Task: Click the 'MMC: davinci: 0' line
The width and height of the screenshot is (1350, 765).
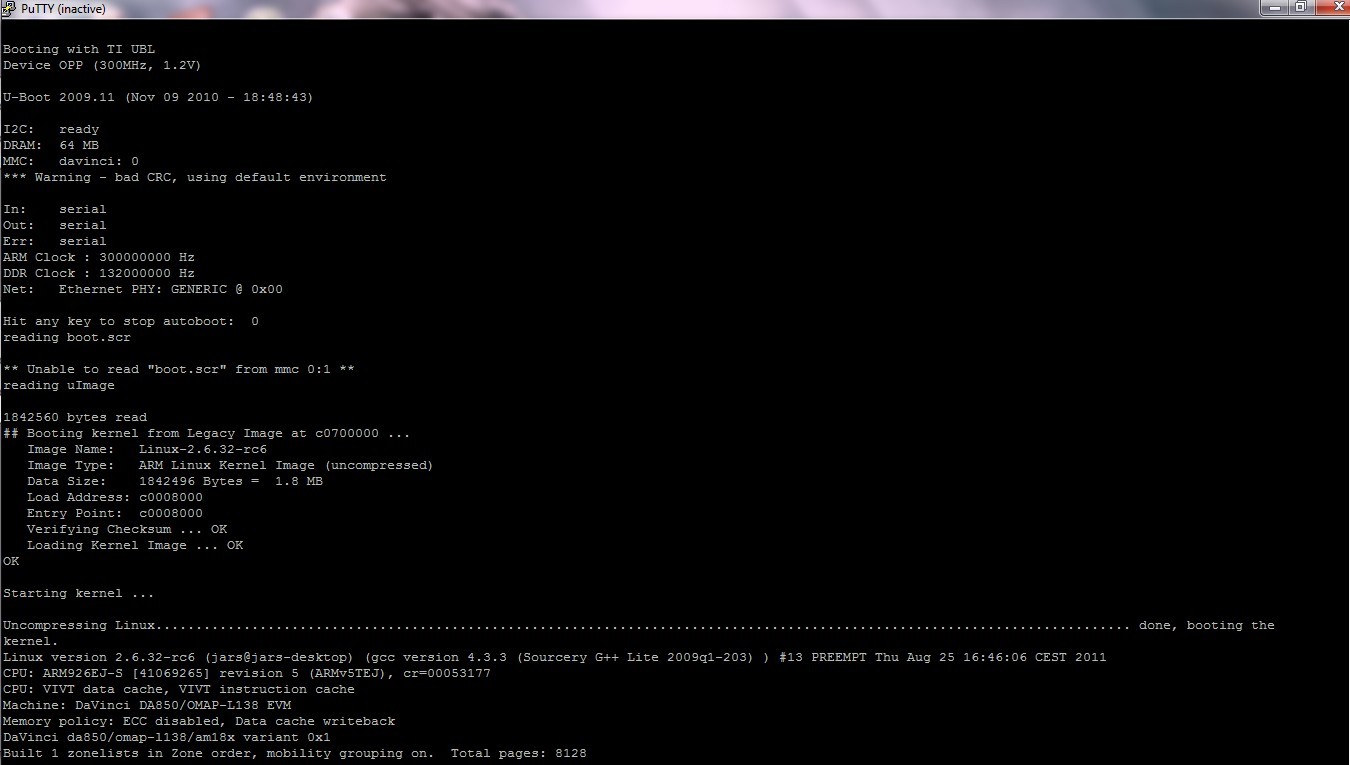Action: pos(71,161)
